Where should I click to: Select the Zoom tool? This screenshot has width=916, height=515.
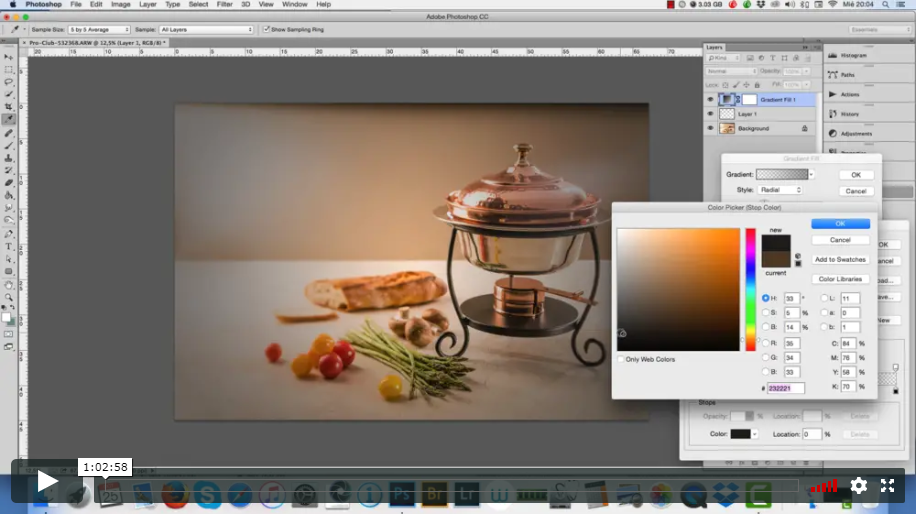[8, 297]
